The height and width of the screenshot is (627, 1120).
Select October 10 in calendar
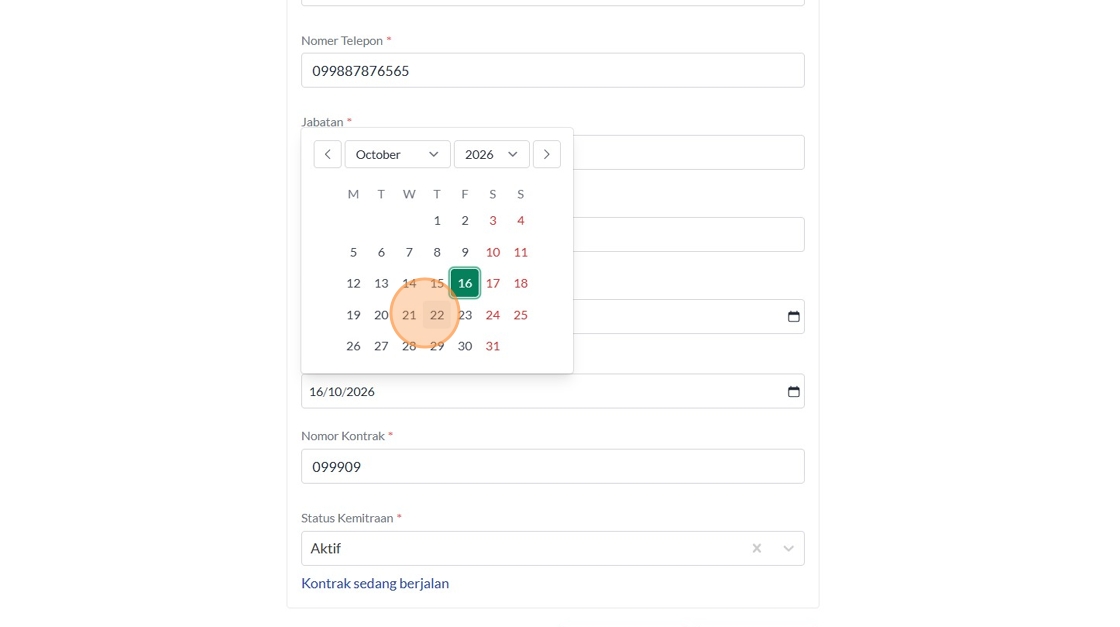[x=493, y=252]
